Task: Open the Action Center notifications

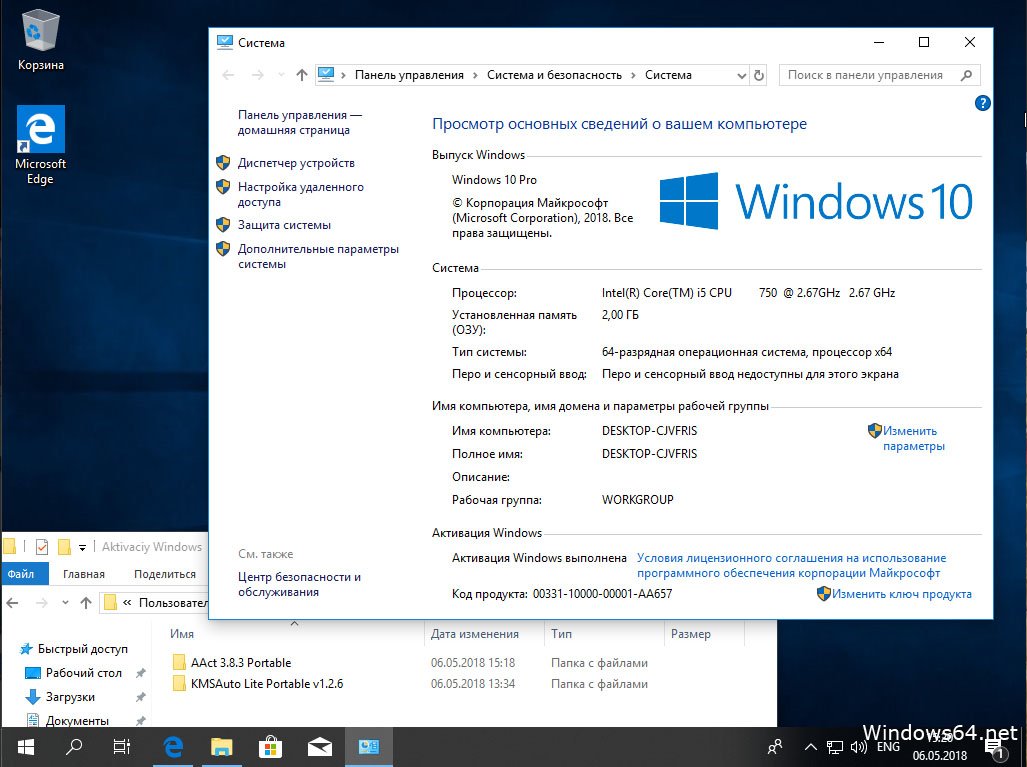Action: 995,749
